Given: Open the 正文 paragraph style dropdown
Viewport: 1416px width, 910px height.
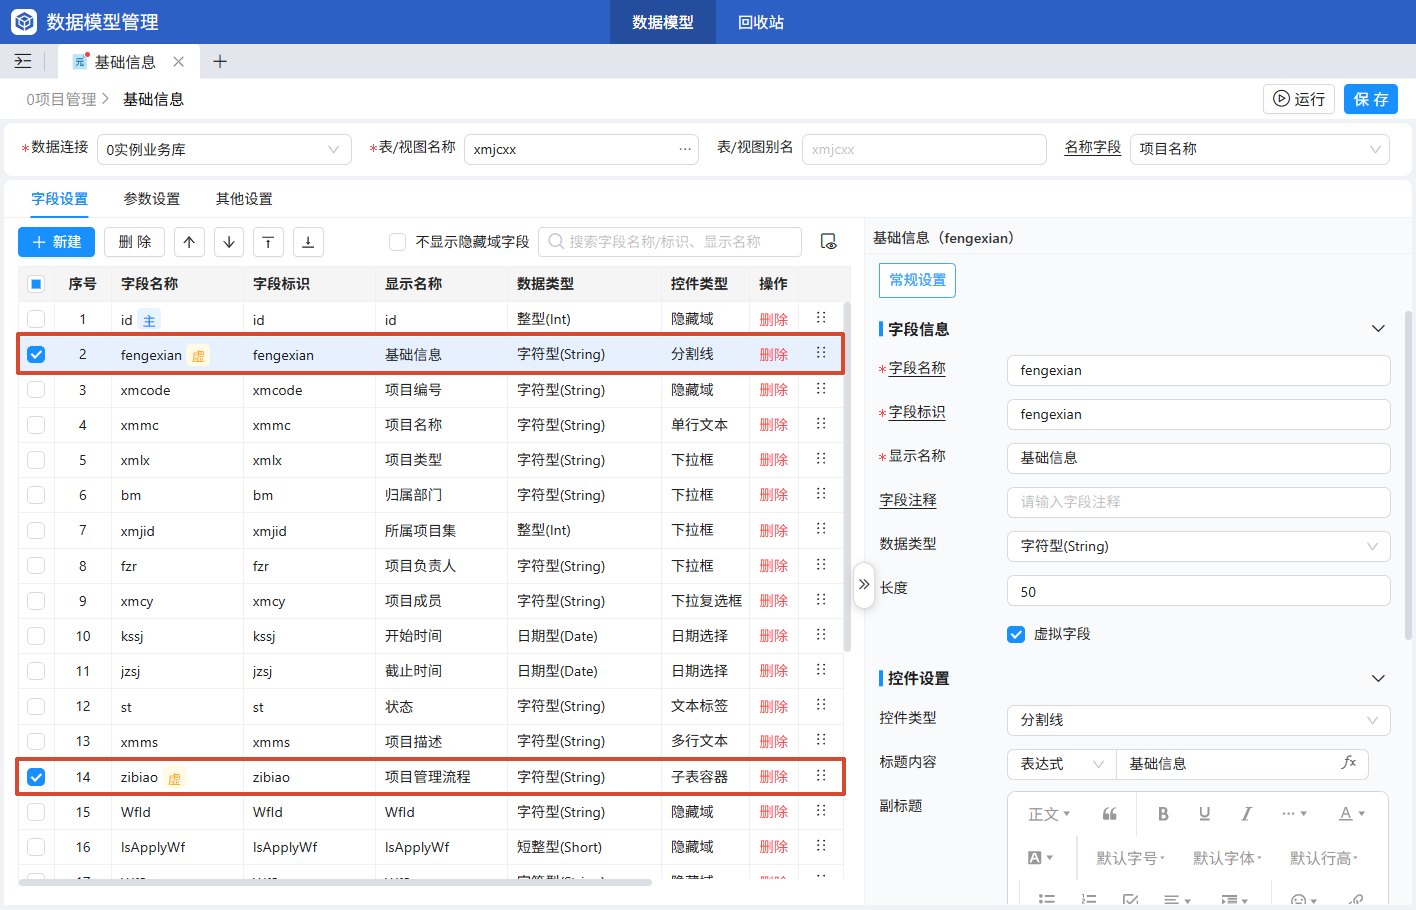Looking at the screenshot, I should click(x=1049, y=814).
